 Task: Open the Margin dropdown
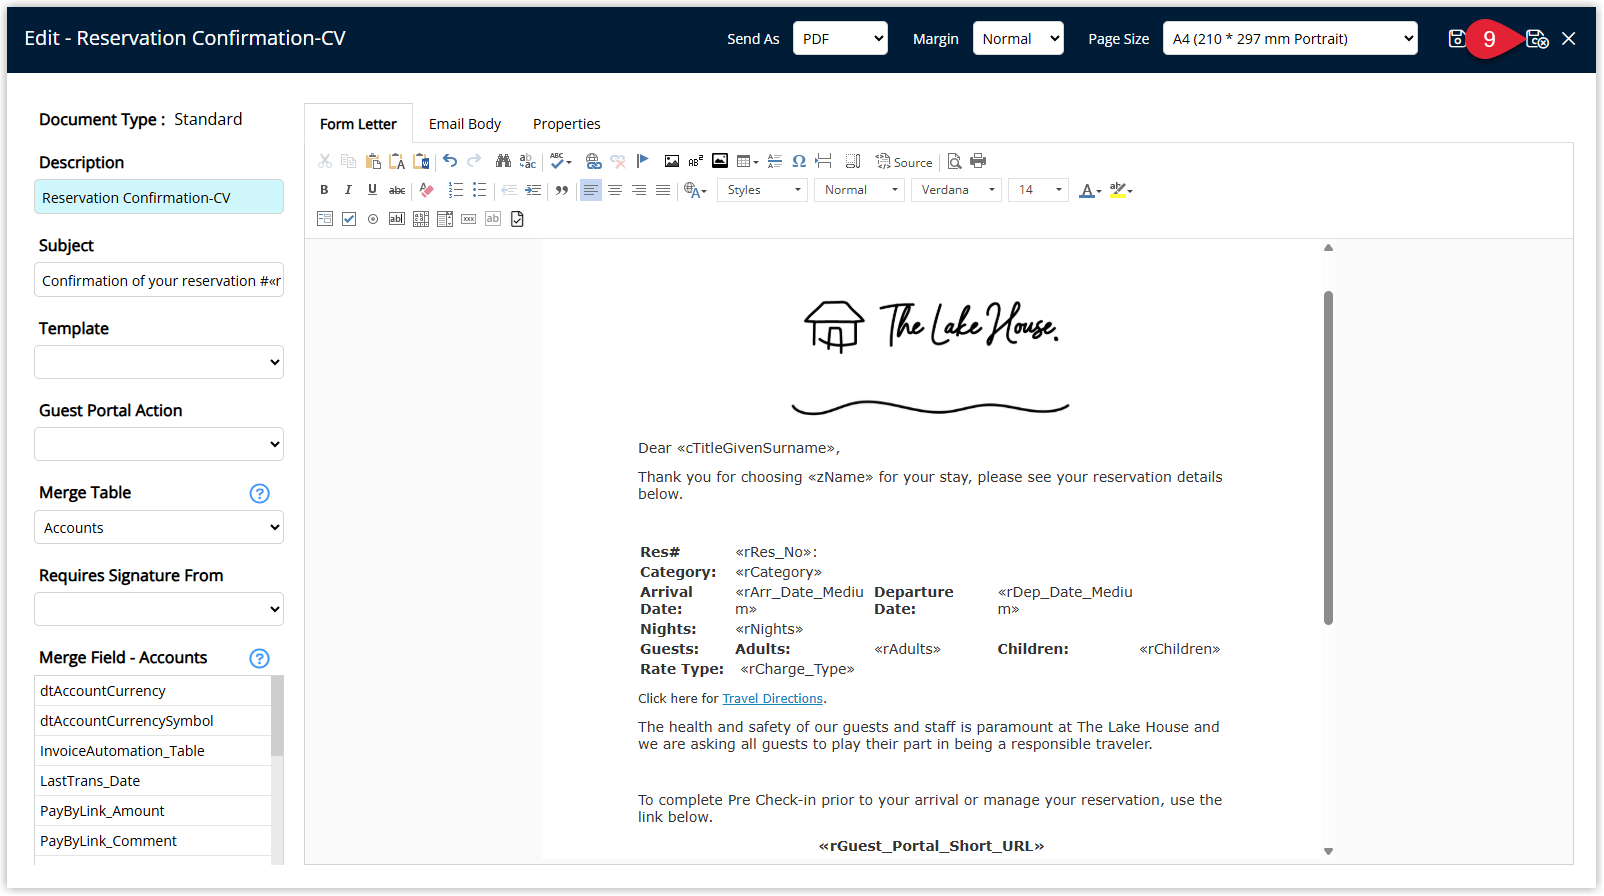tap(1018, 39)
